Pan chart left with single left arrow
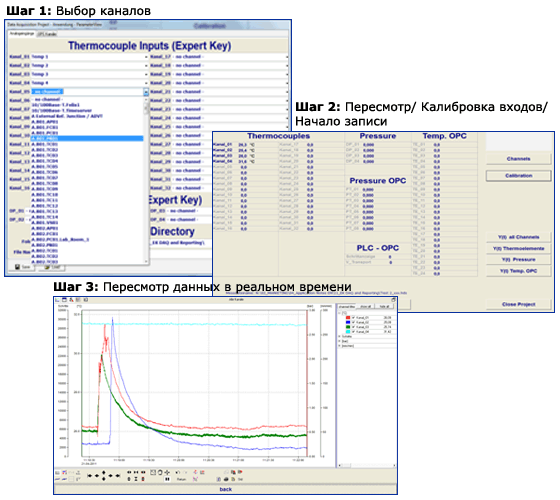560x500 pixels. (97, 476)
